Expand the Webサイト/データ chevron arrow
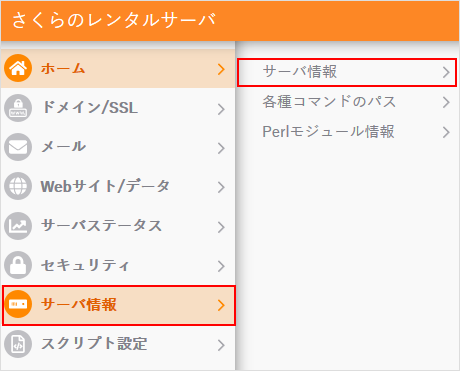The image size is (460, 371). coord(221,187)
